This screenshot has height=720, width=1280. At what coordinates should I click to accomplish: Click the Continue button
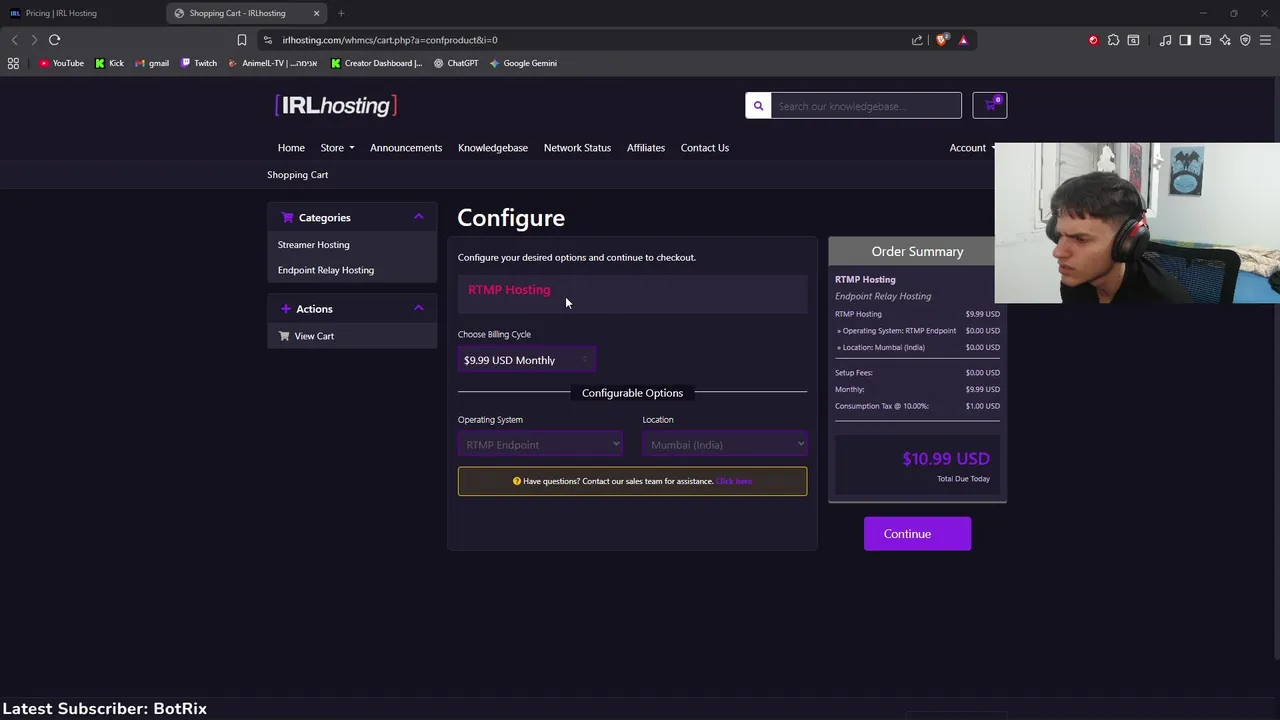pos(917,534)
